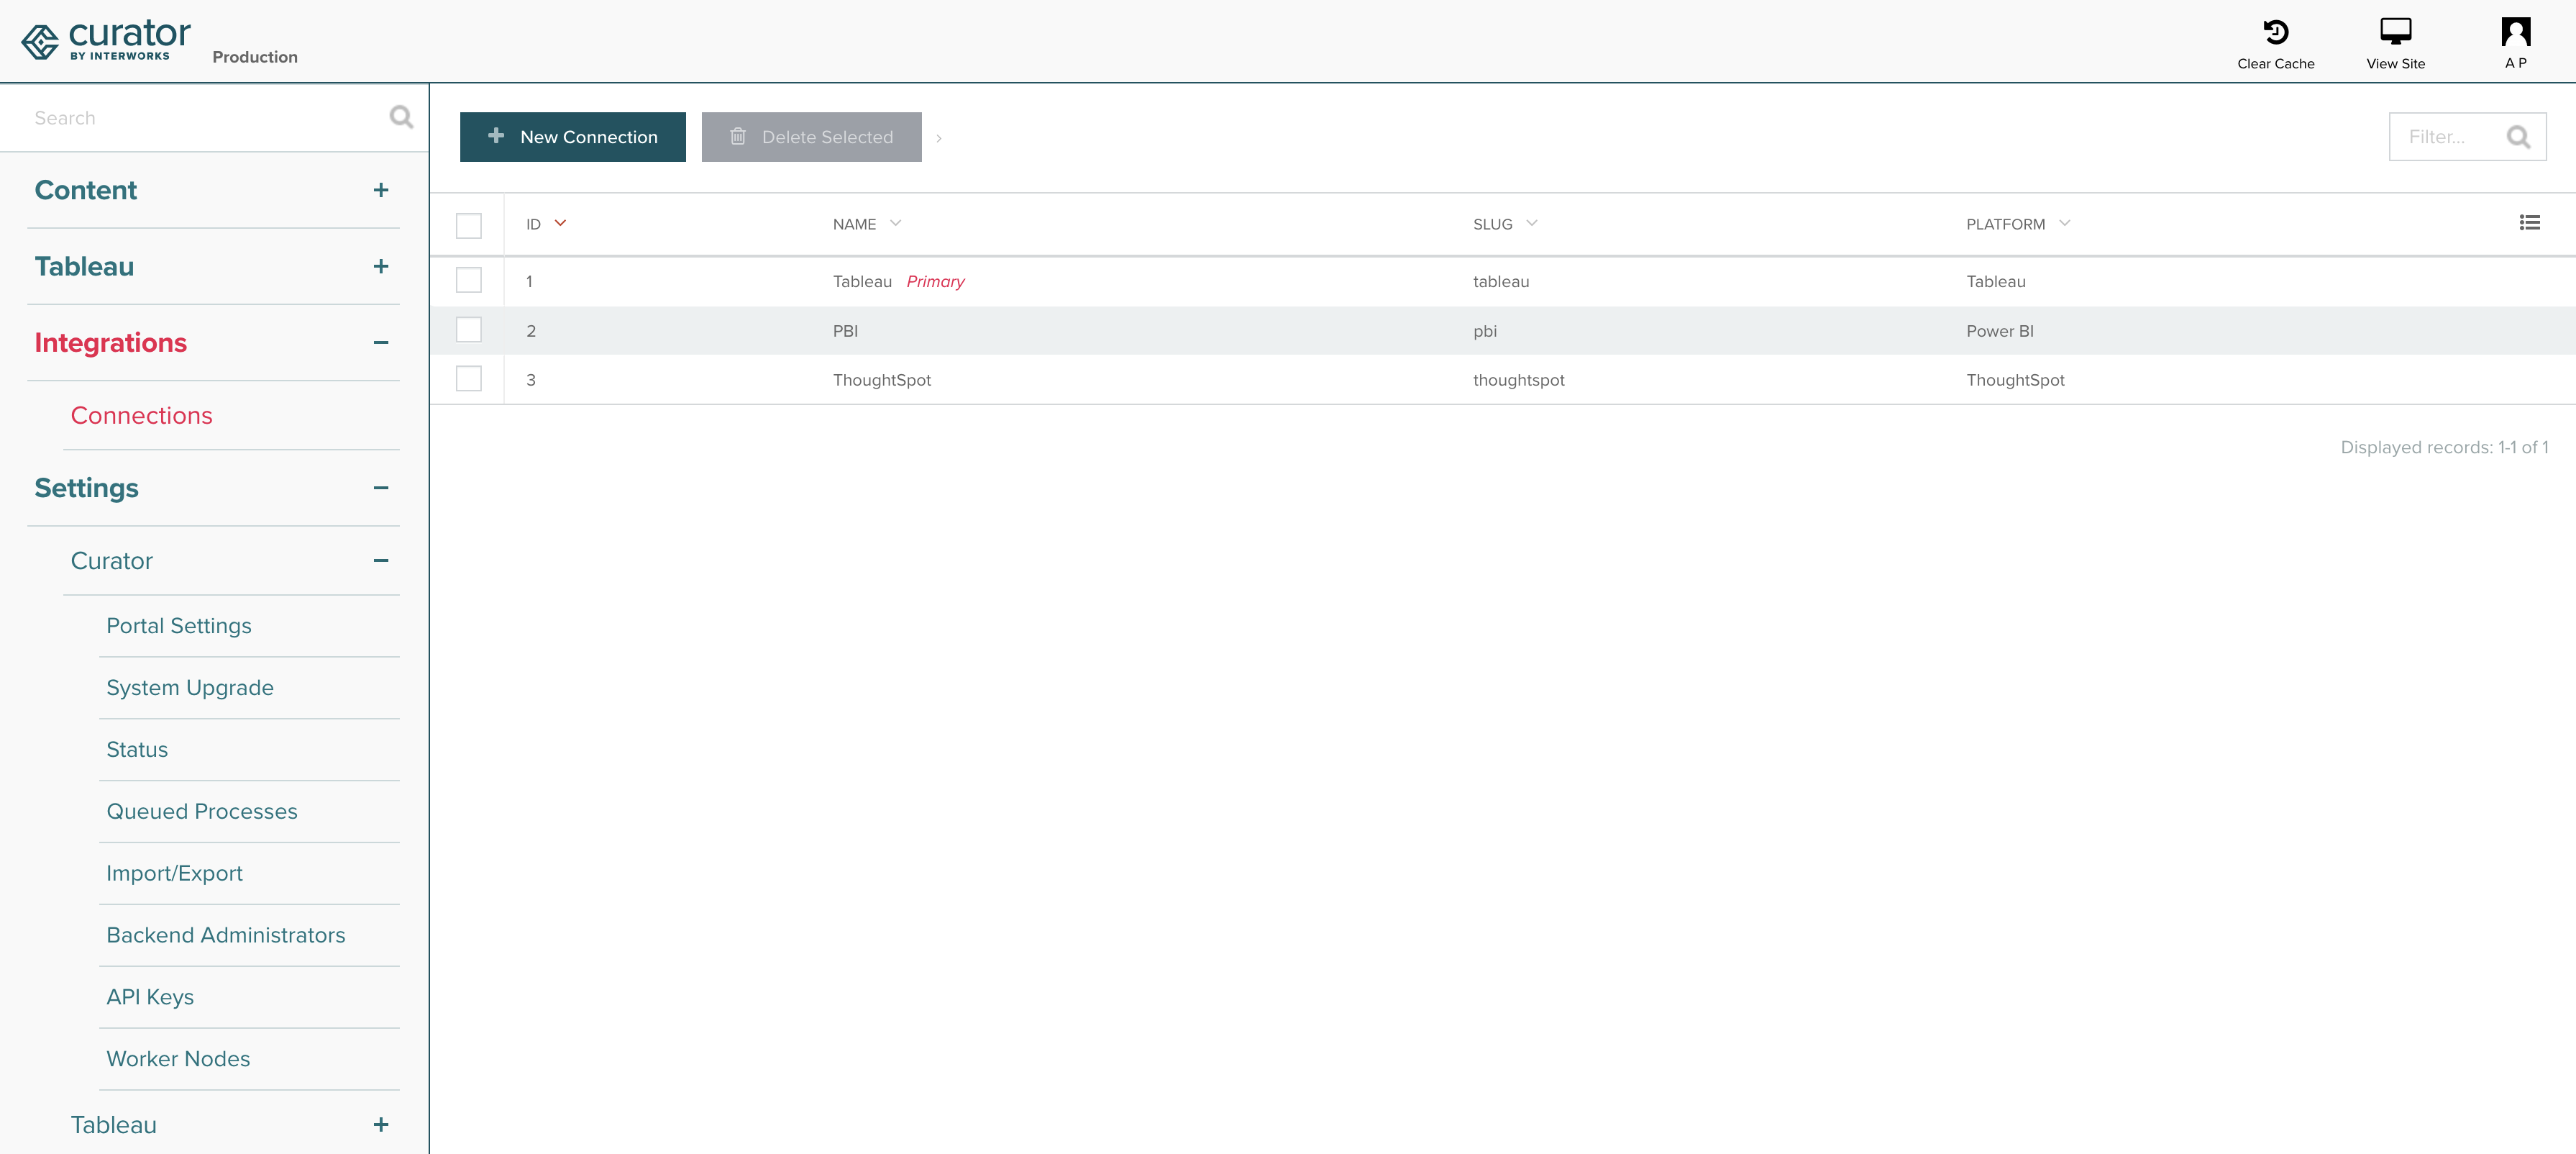
Task: Click the 'thoughtspot' slug cell
Action: pos(1518,380)
